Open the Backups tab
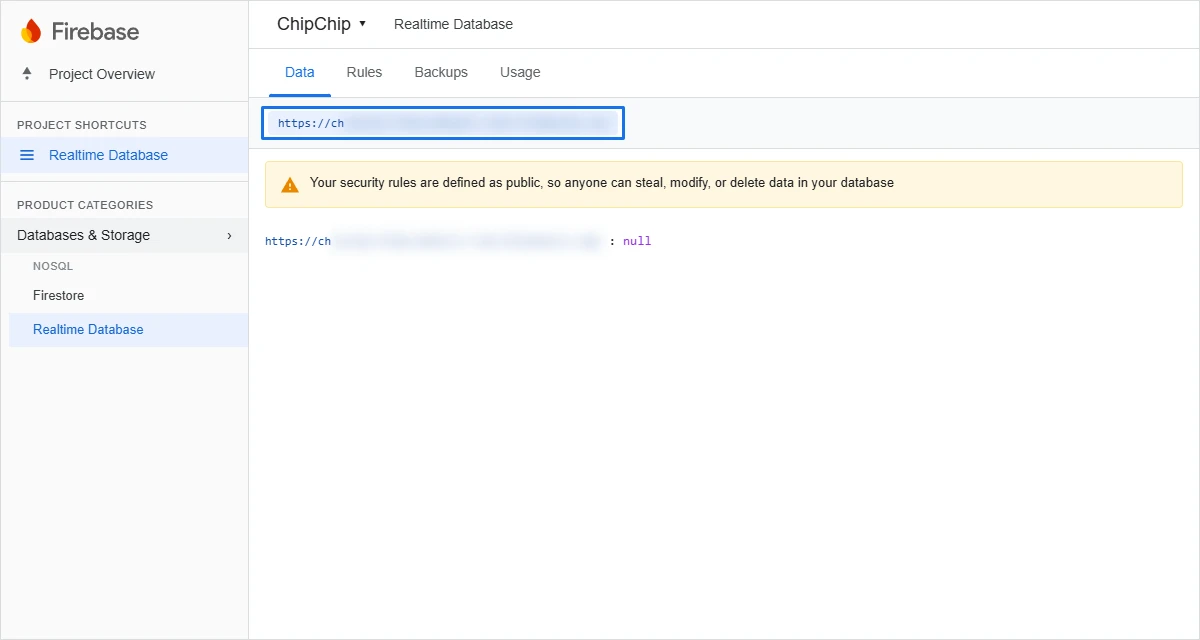1200x640 pixels. [x=441, y=73]
